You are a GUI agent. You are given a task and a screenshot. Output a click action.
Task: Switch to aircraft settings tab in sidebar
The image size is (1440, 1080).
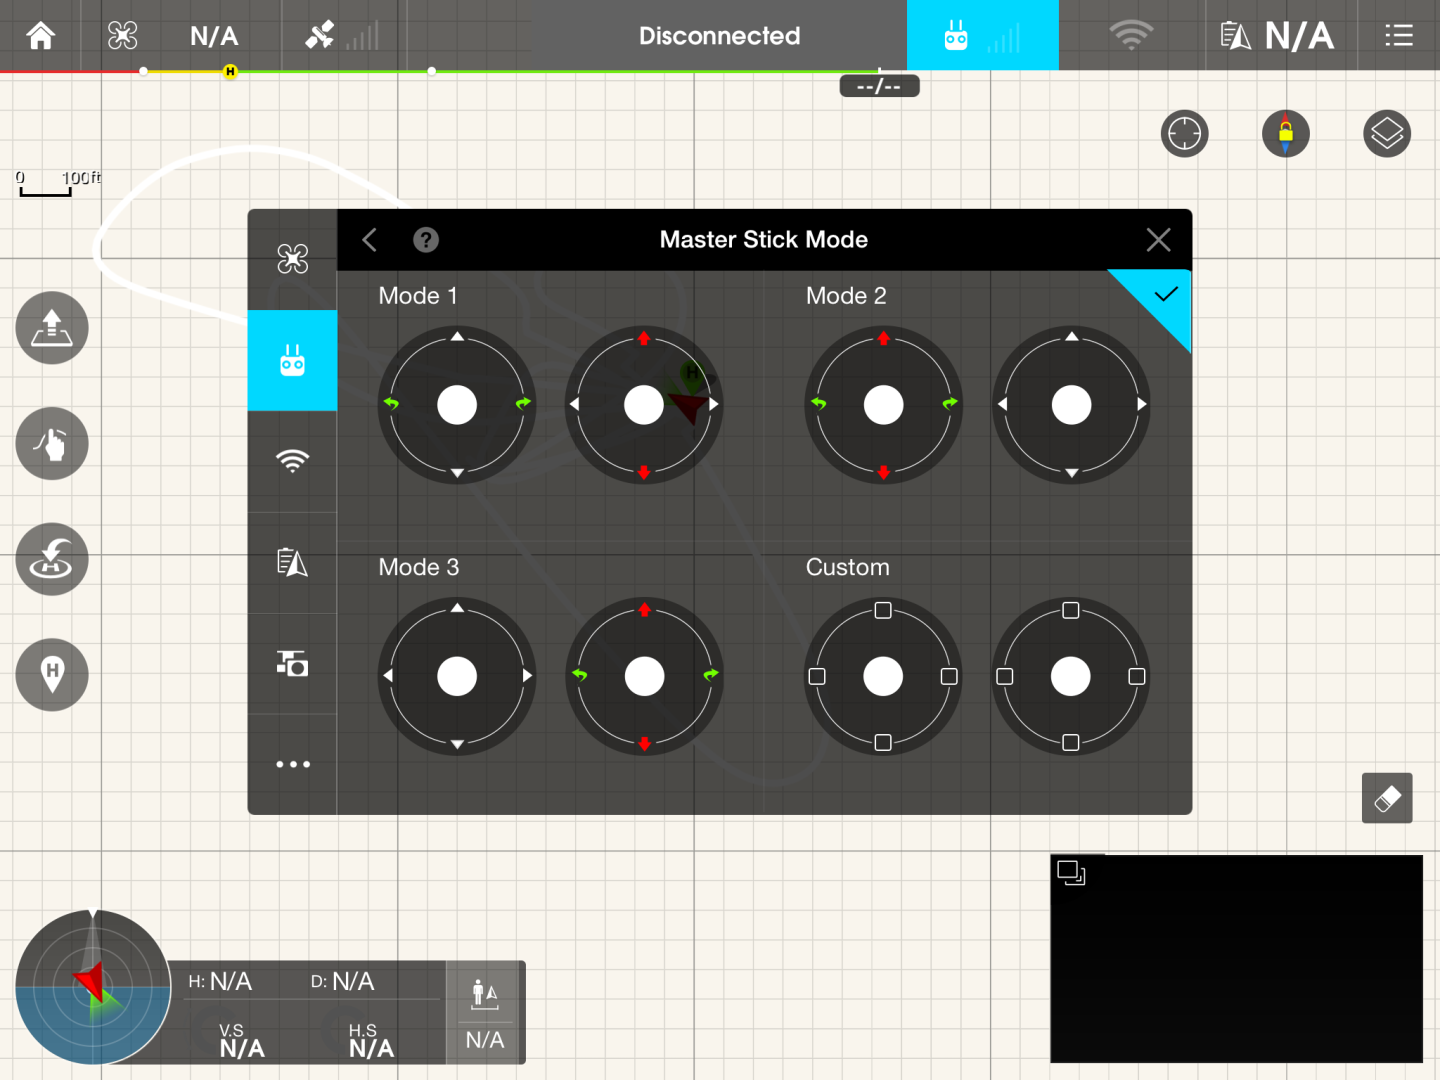tap(292, 260)
